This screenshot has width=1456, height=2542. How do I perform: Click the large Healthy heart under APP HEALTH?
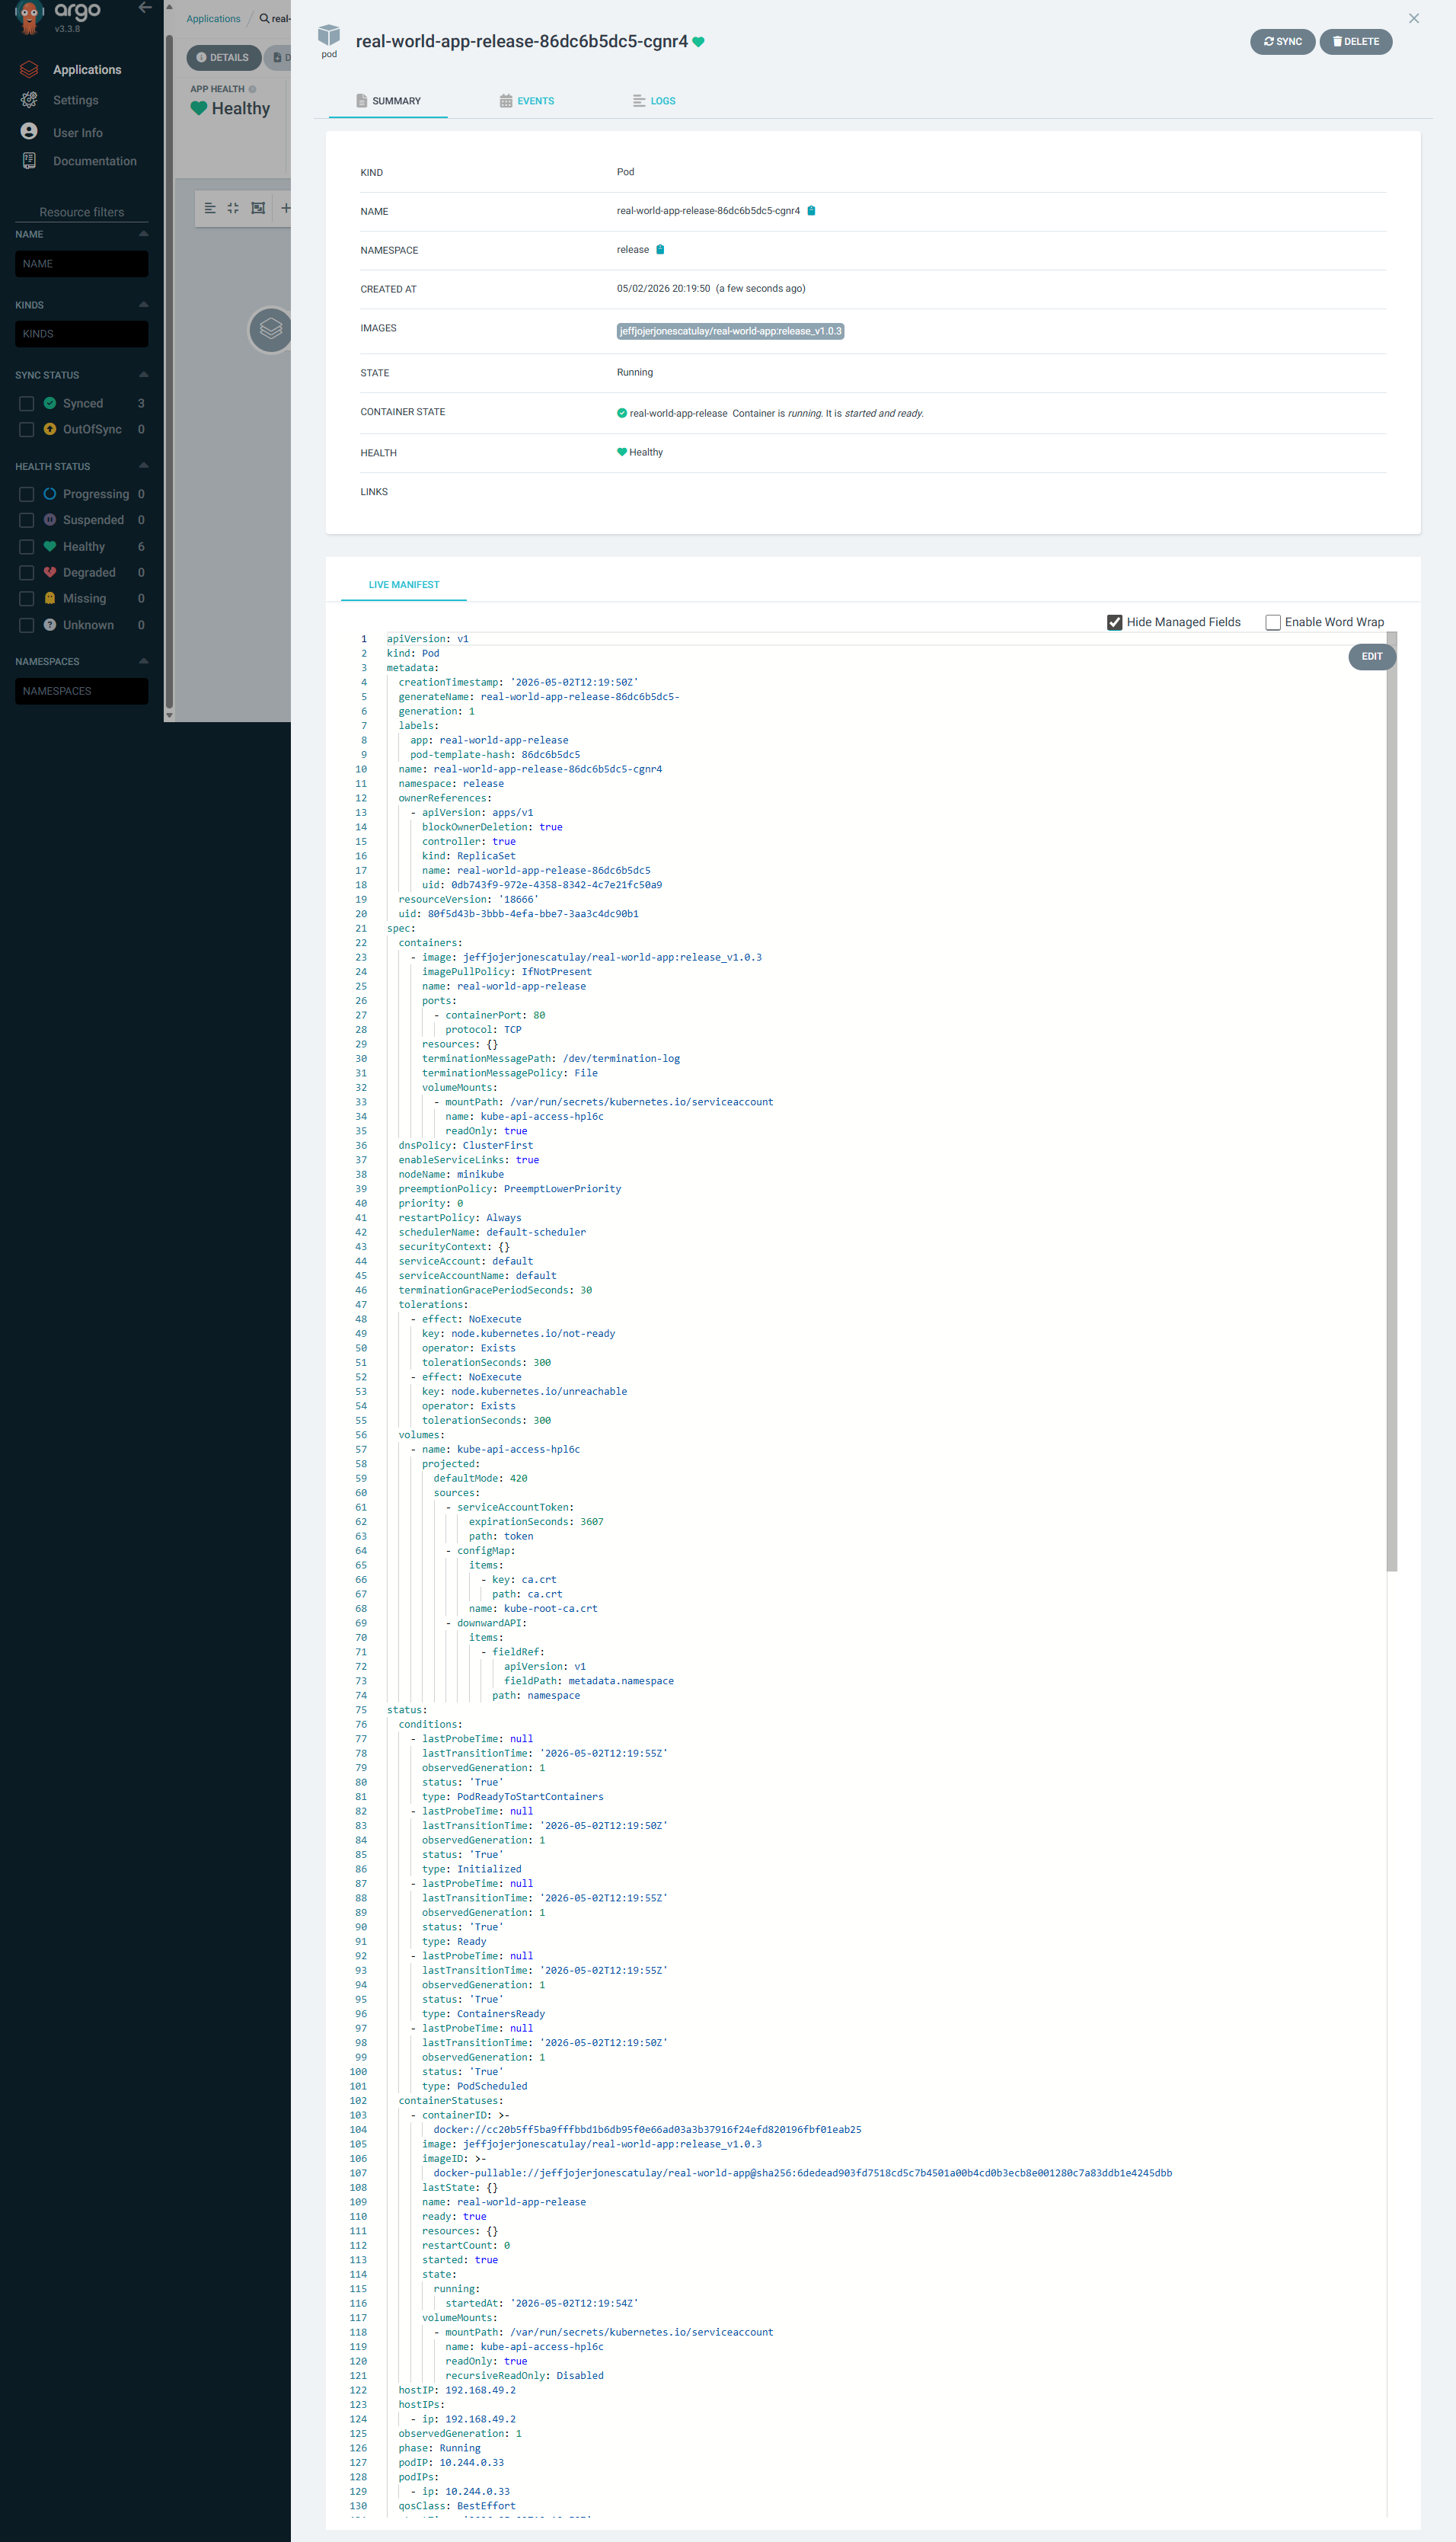(199, 108)
